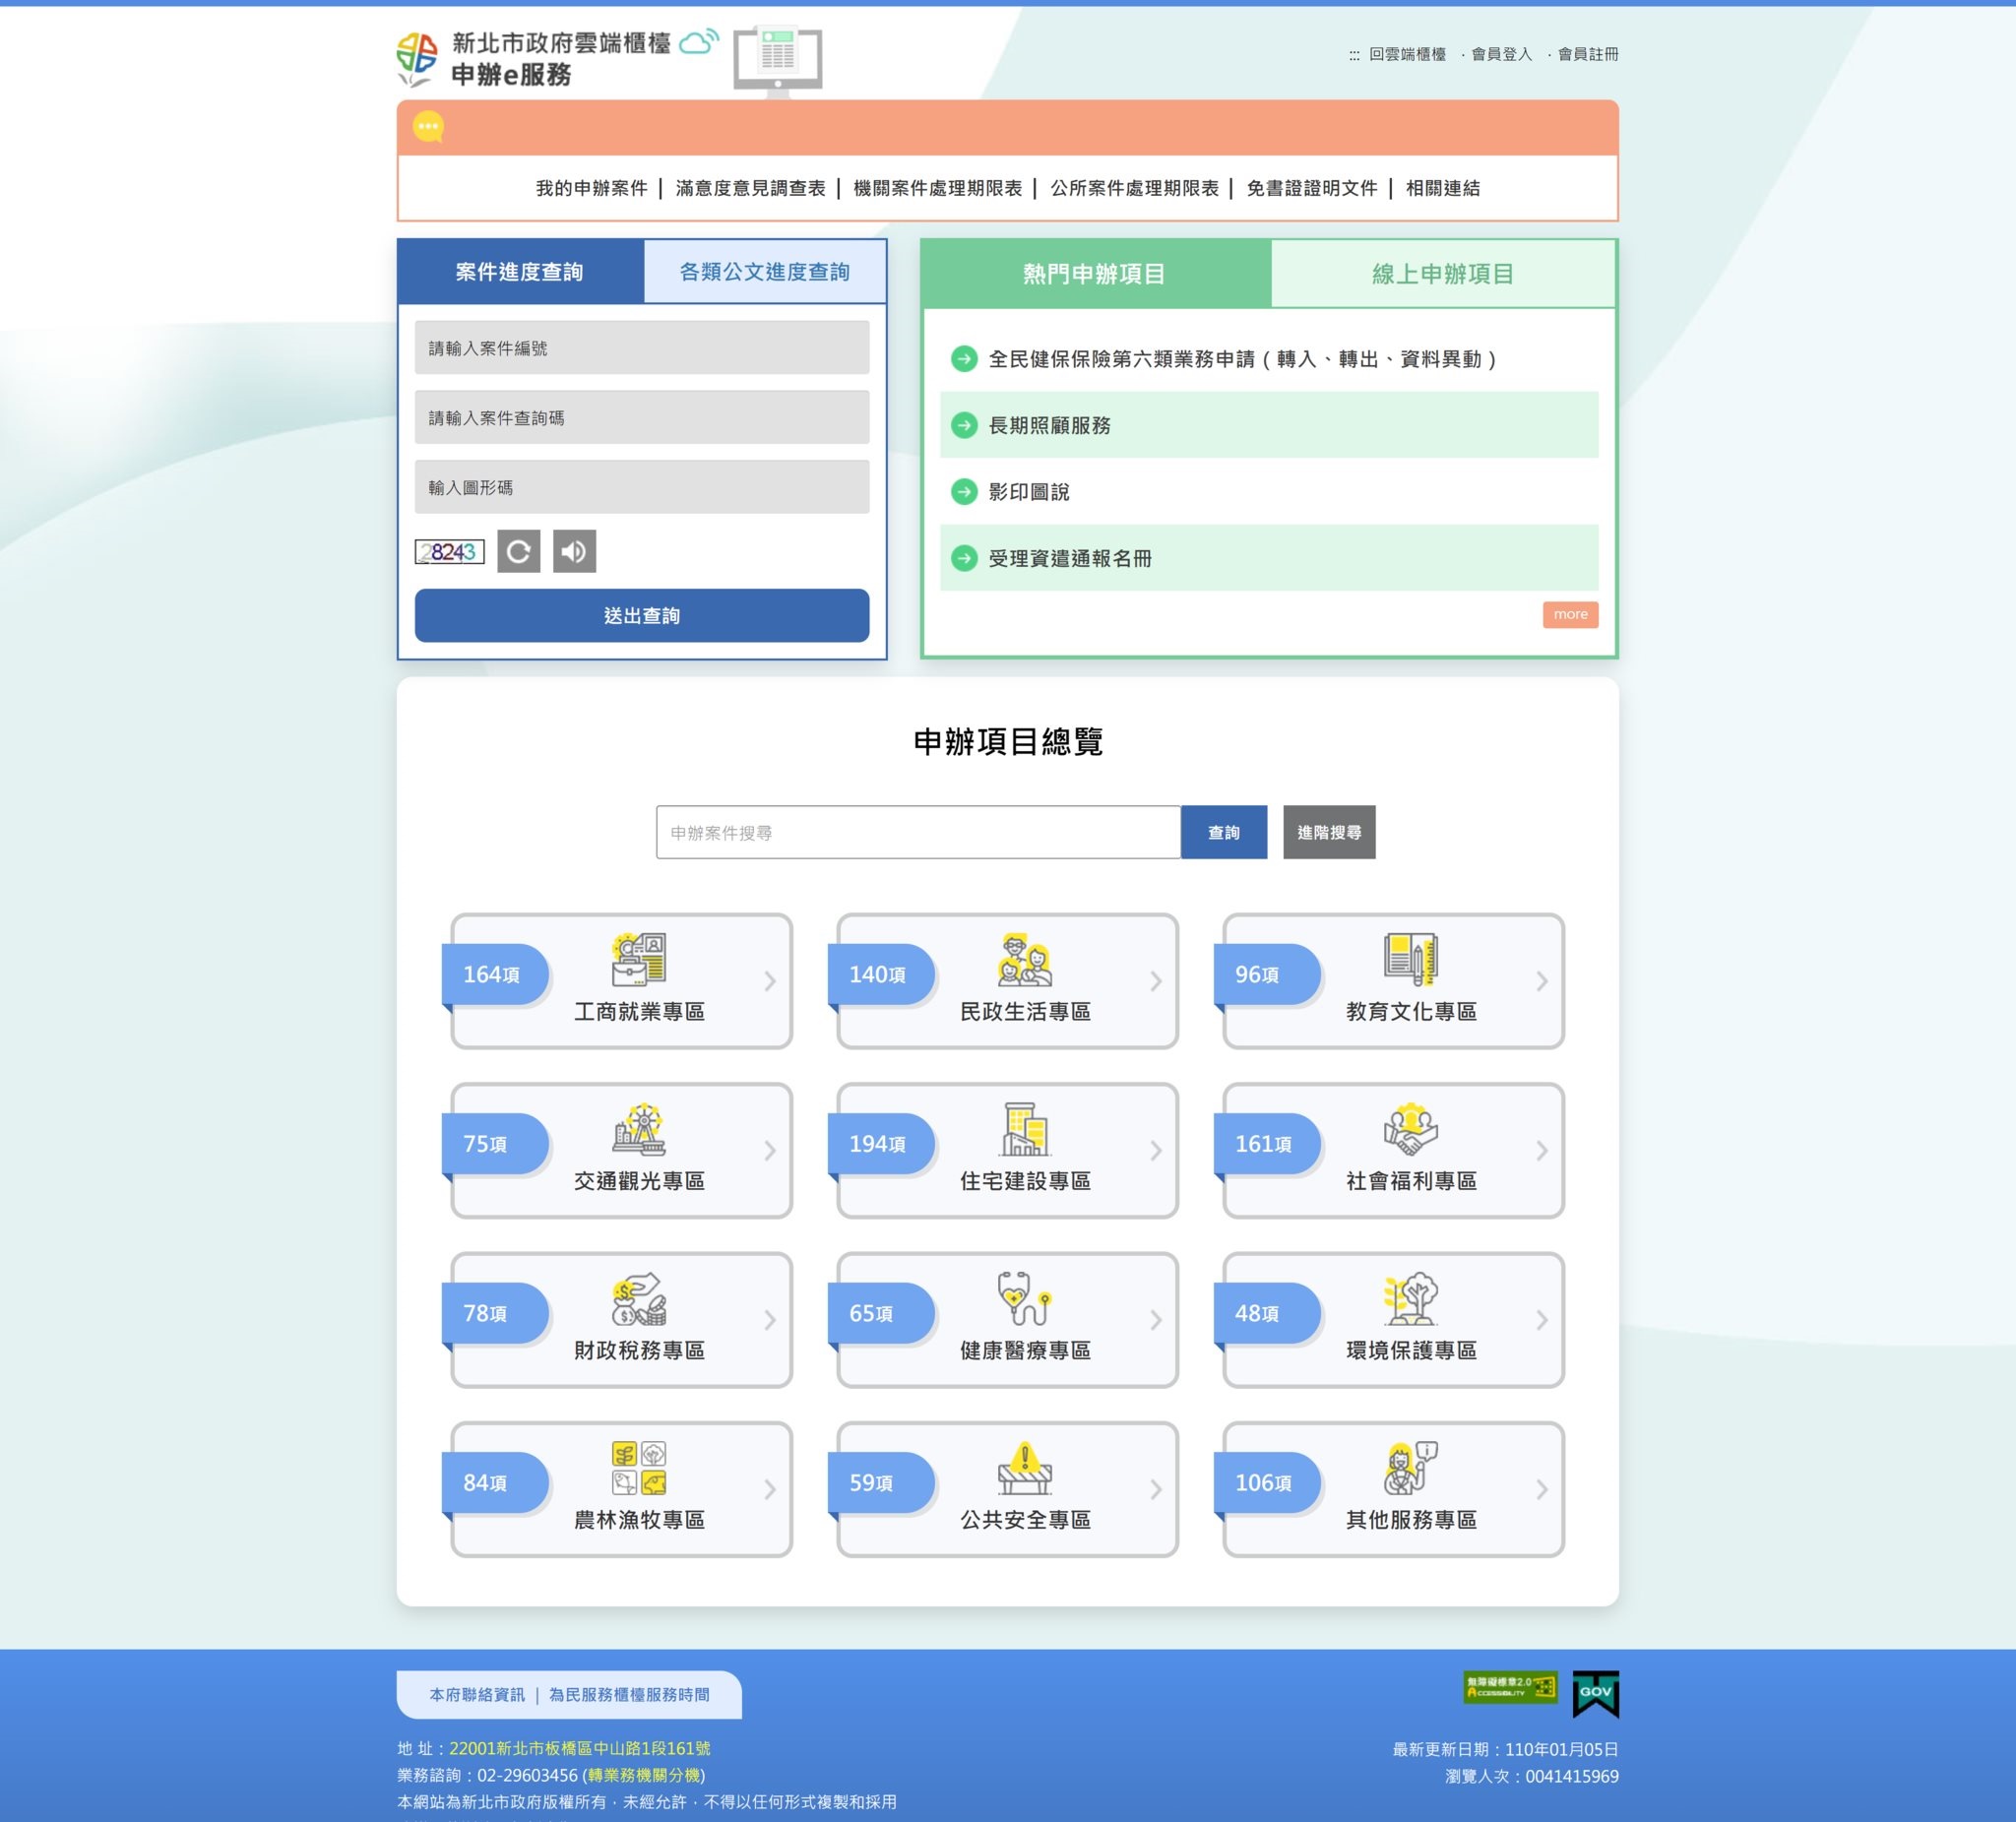Expand 社會福利專區 with its chevron arrow
Image resolution: width=2016 pixels, height=1822 pixels.
(x=1542, y=1150)
